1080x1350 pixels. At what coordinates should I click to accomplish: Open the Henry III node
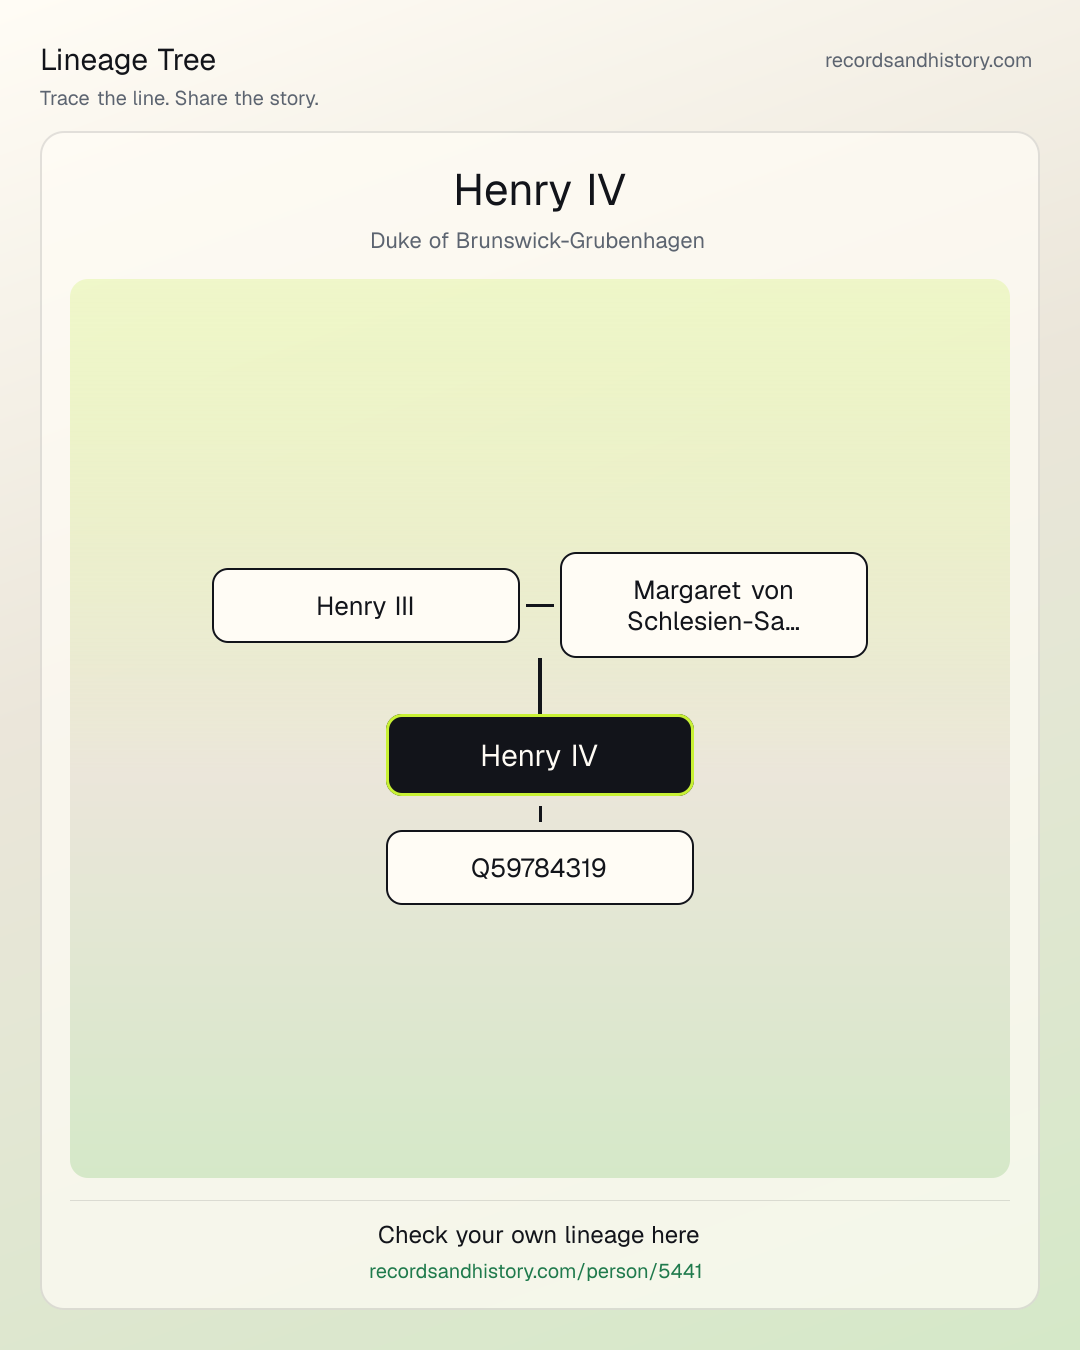click(366, 606)
